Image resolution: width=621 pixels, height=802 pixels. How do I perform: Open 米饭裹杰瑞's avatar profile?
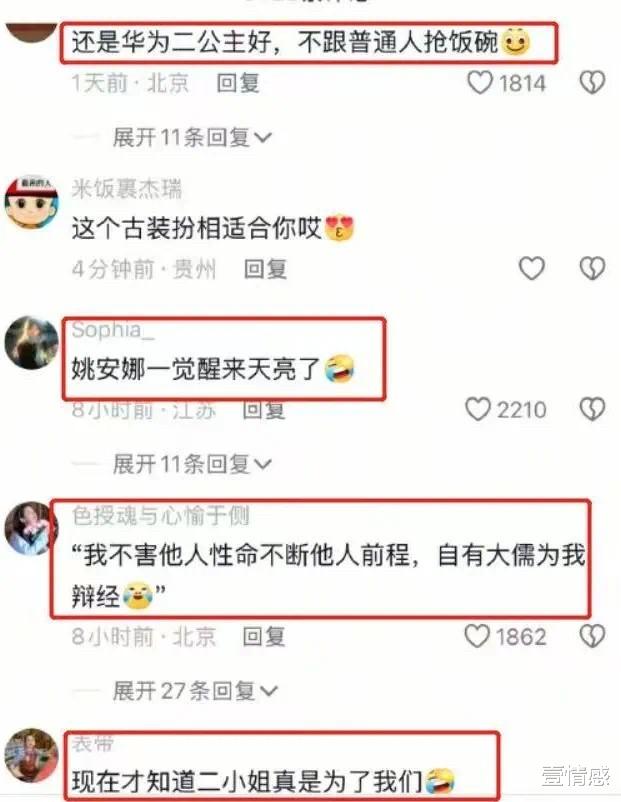[32, 202]
